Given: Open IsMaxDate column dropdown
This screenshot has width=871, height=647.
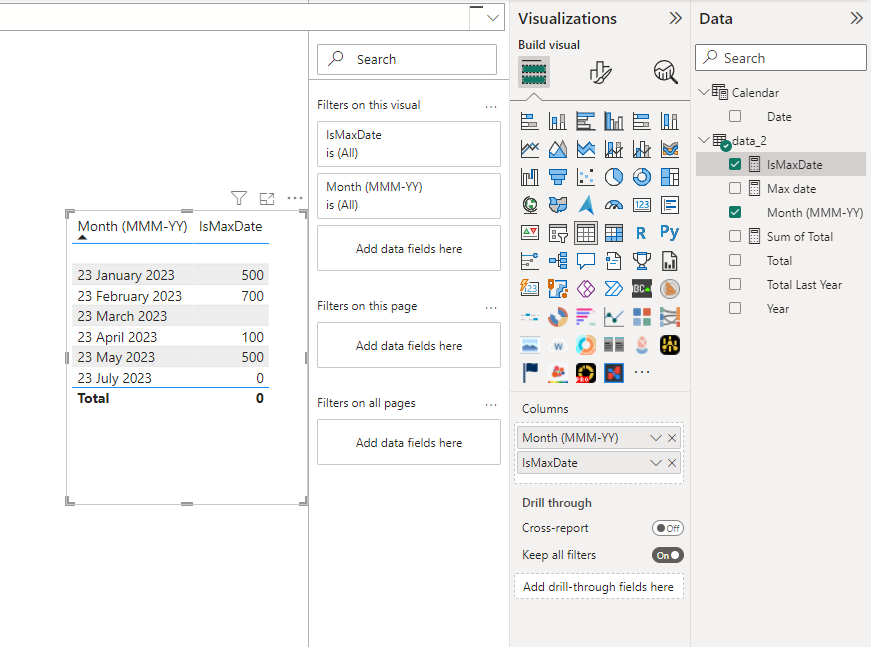Looking at the screenshot, I should tap(655, 463).
